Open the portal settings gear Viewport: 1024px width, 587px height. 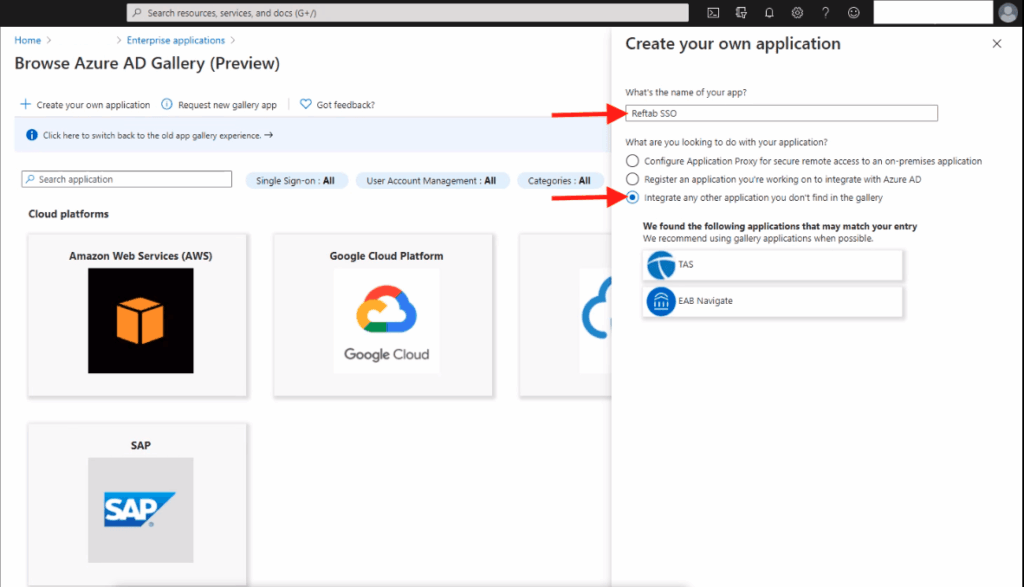click(x=795, y=12)
